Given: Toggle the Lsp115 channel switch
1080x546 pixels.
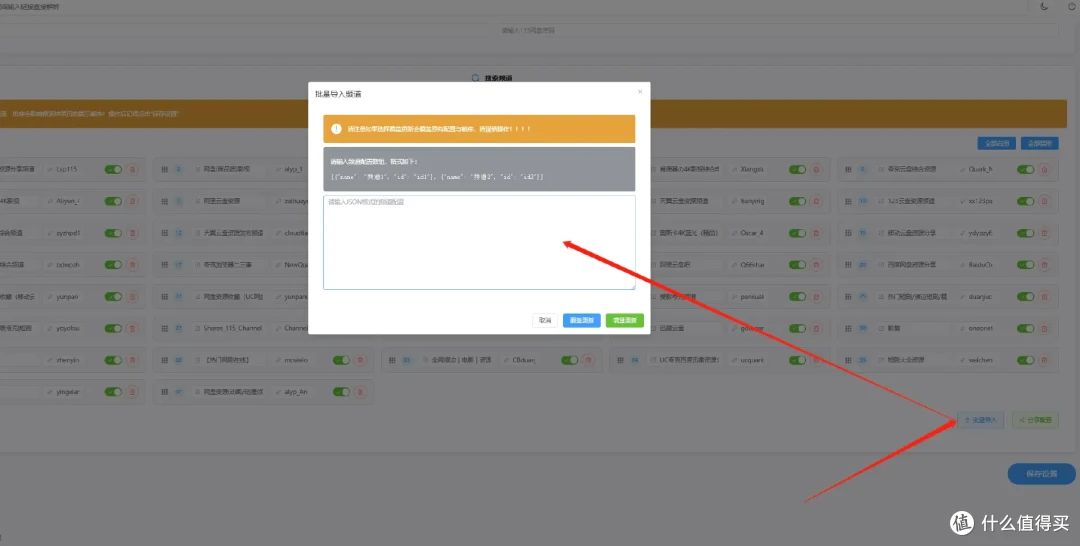Looking at the screenshot, I should pyautogui.click(x=113, y=169).
